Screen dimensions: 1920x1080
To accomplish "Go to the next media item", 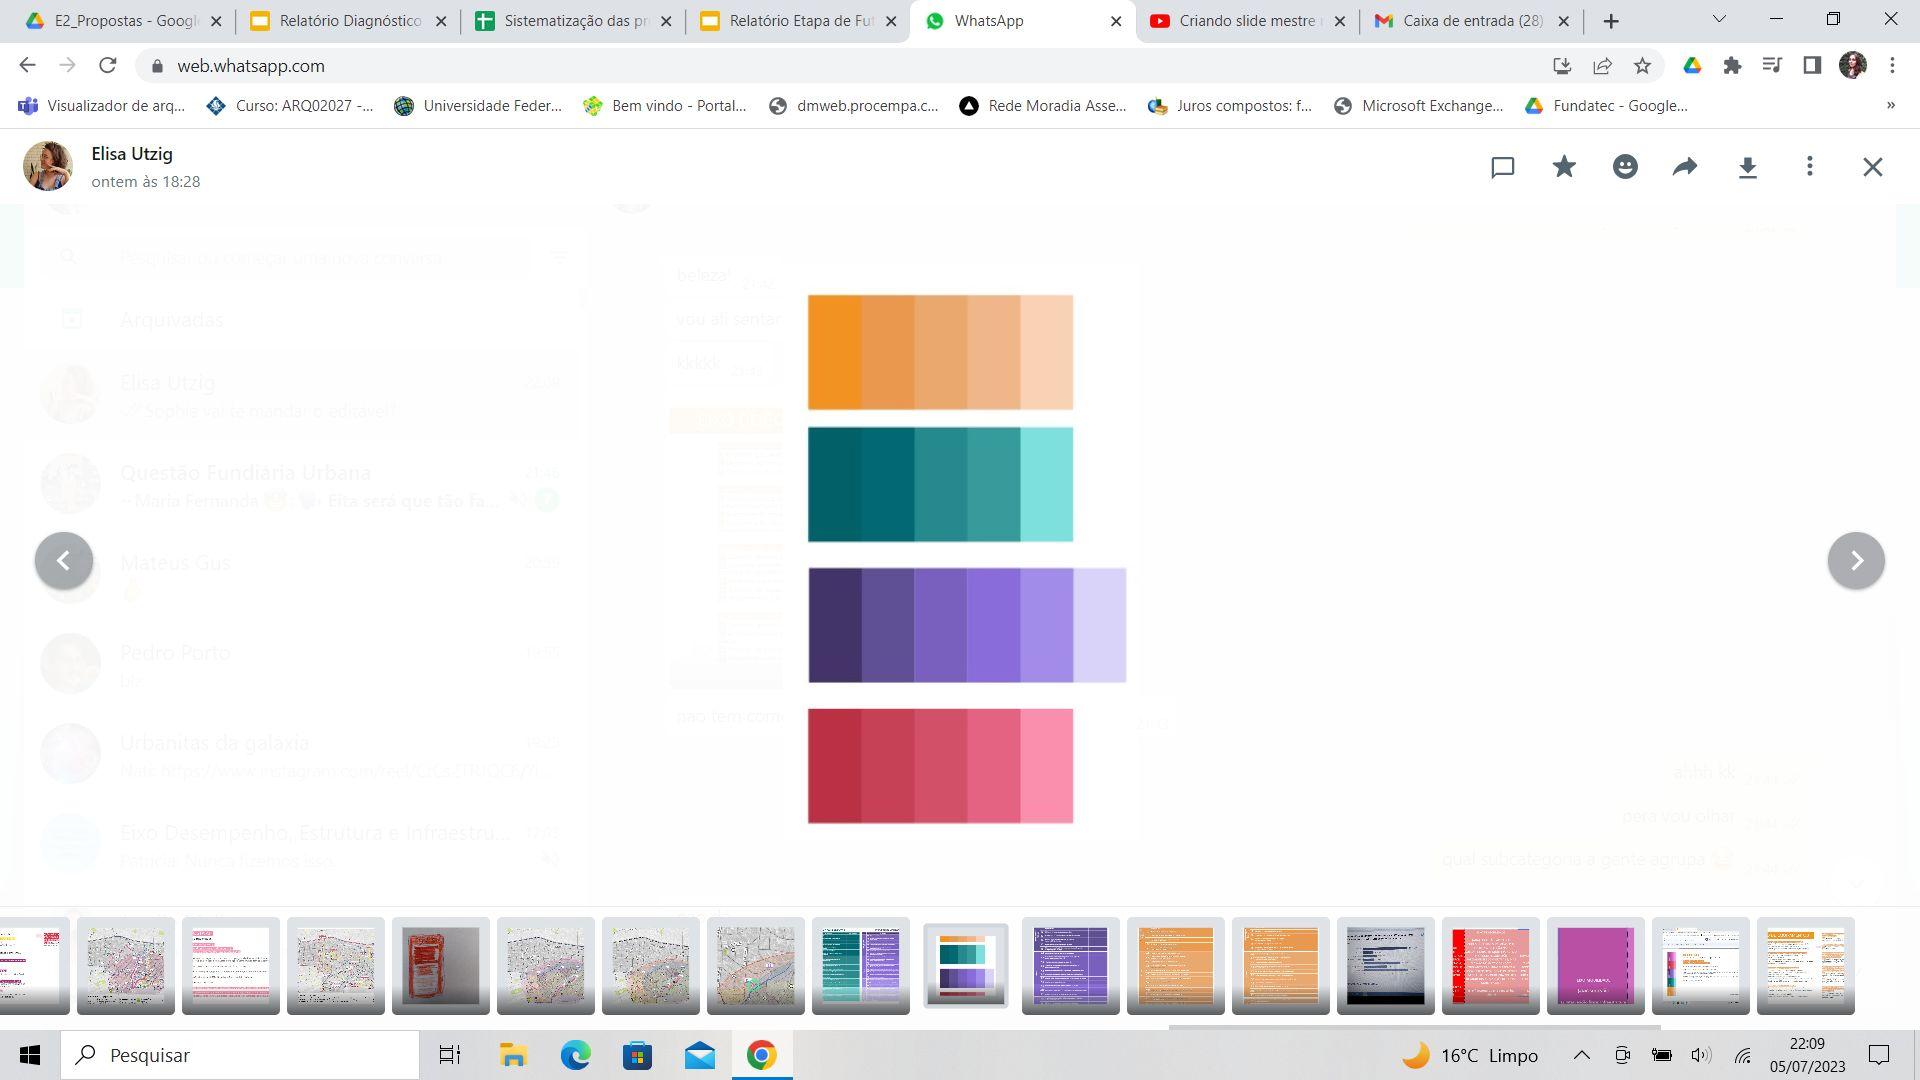I will pos(1856,560).
